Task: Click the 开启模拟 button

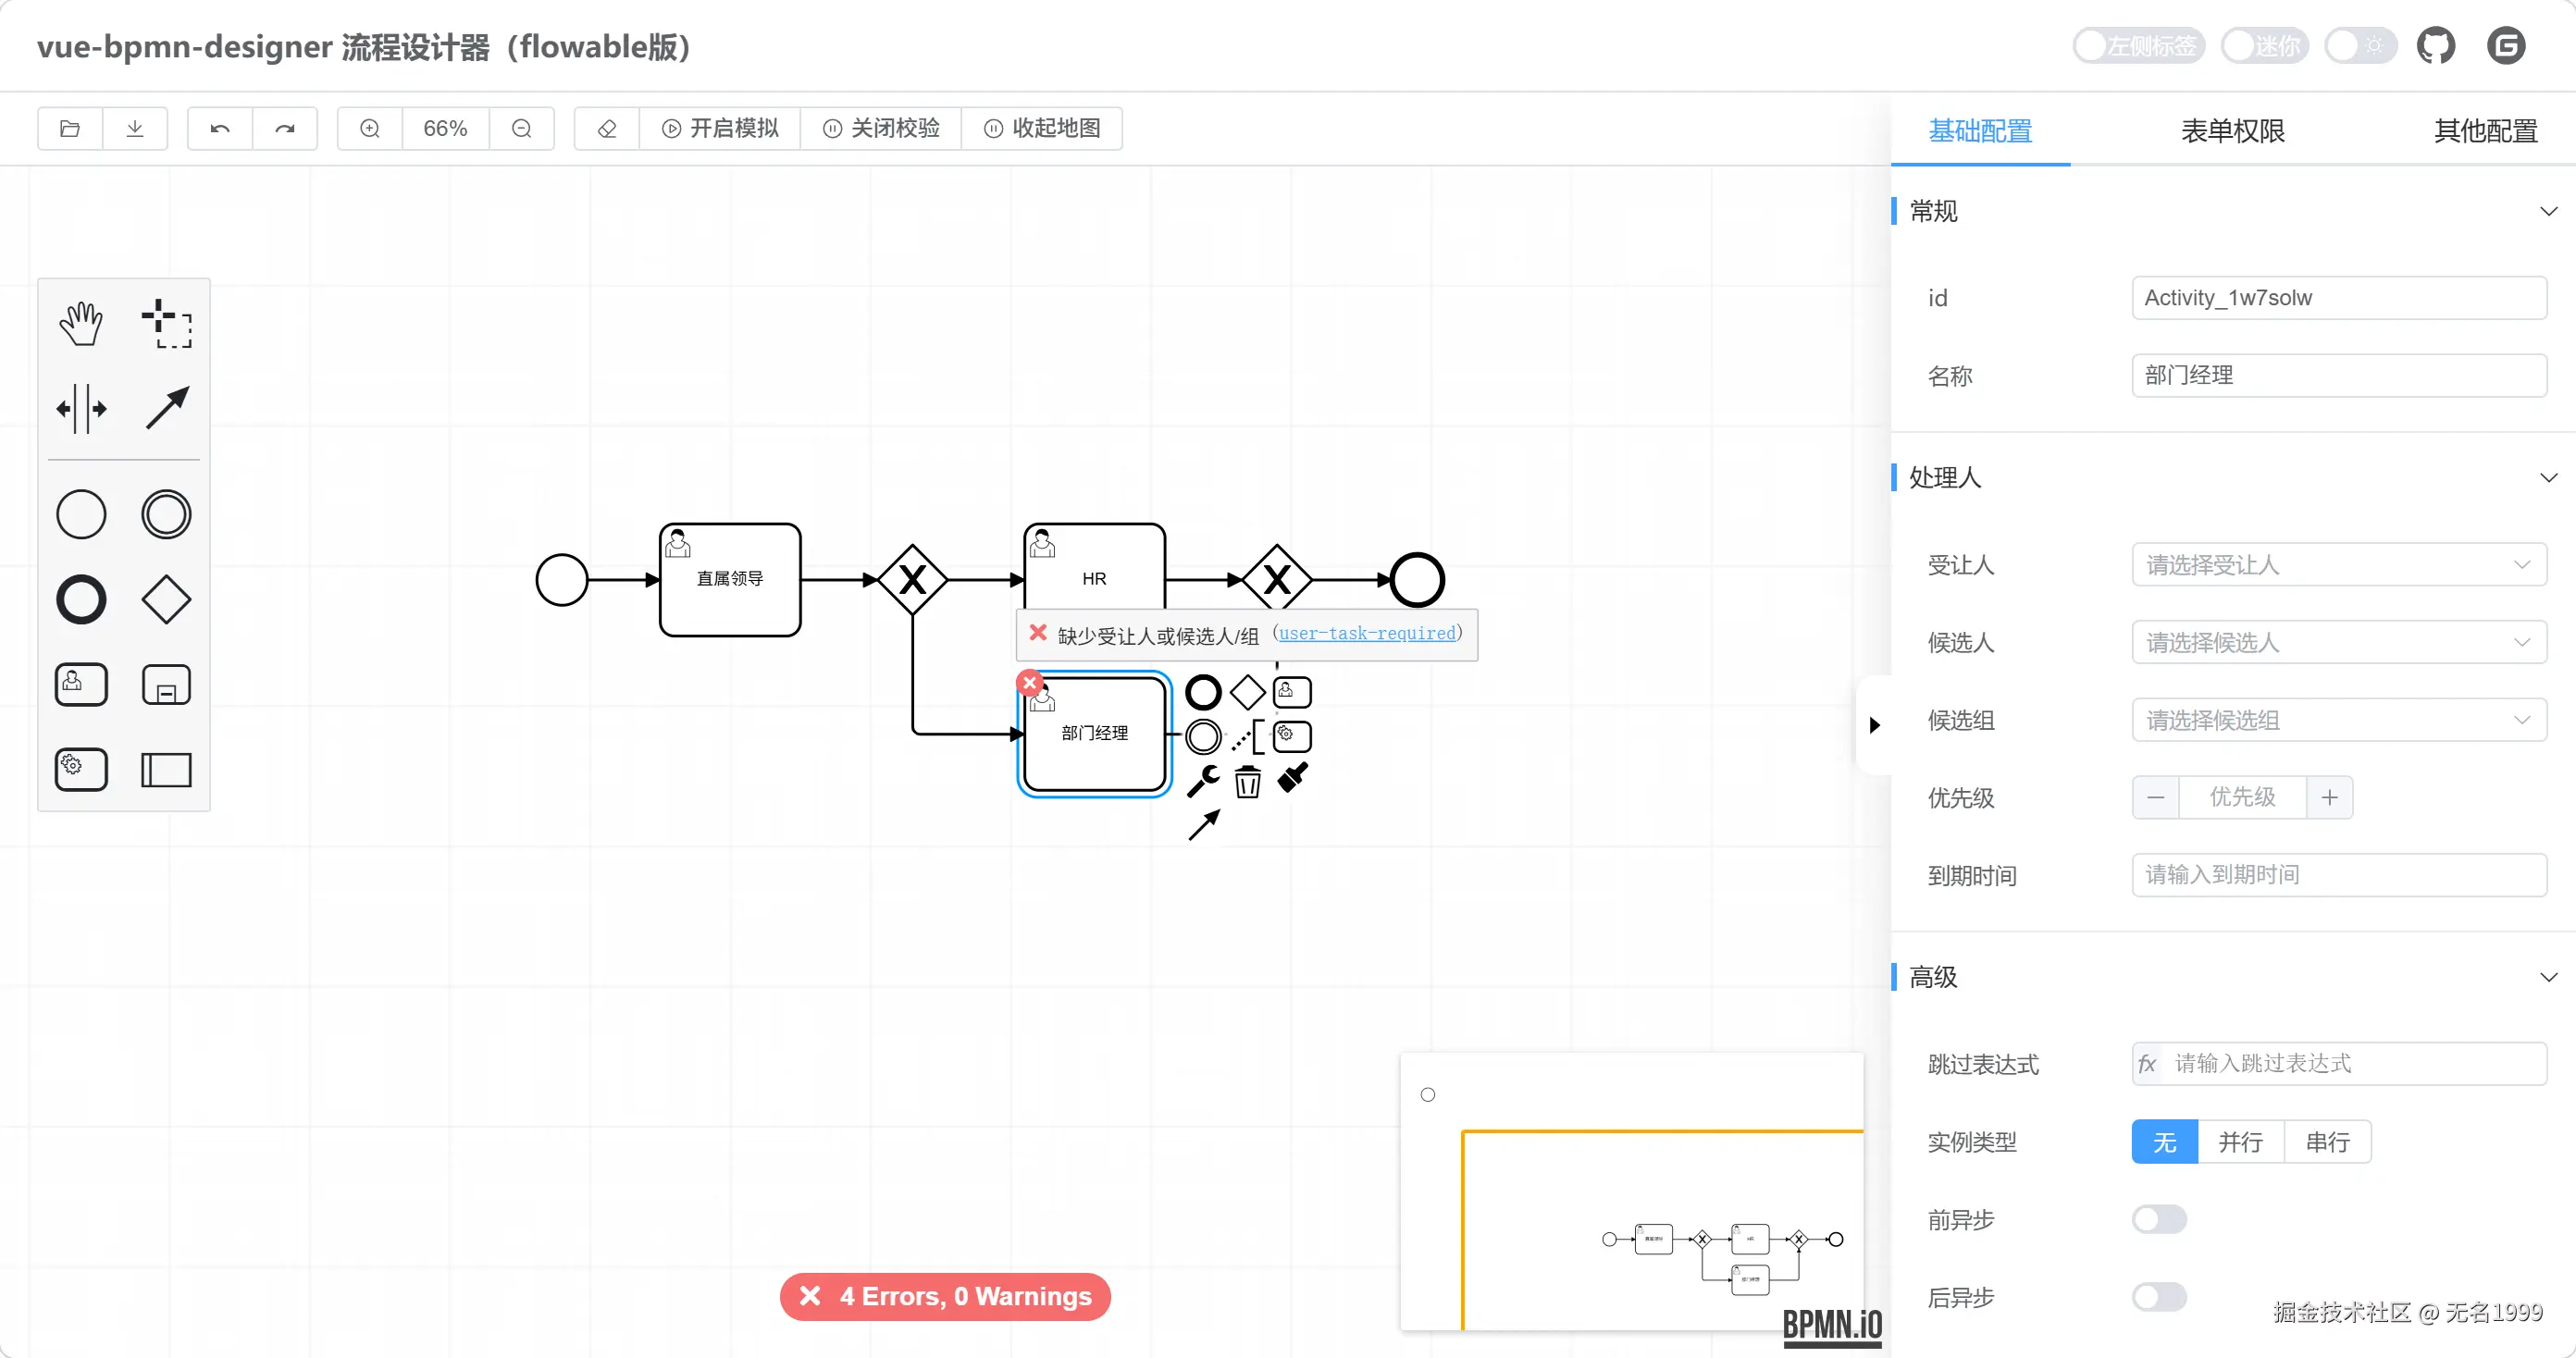Action: [x=720, y=128]
